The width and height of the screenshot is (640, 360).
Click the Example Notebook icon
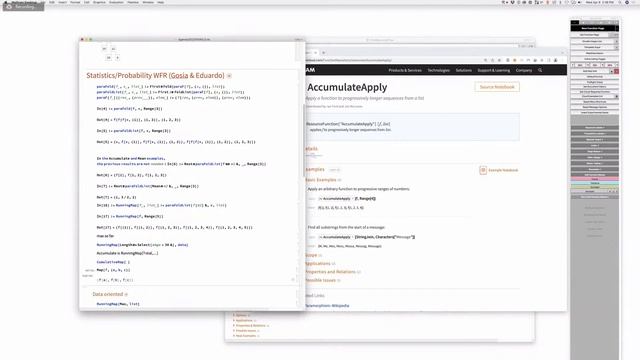483,170
